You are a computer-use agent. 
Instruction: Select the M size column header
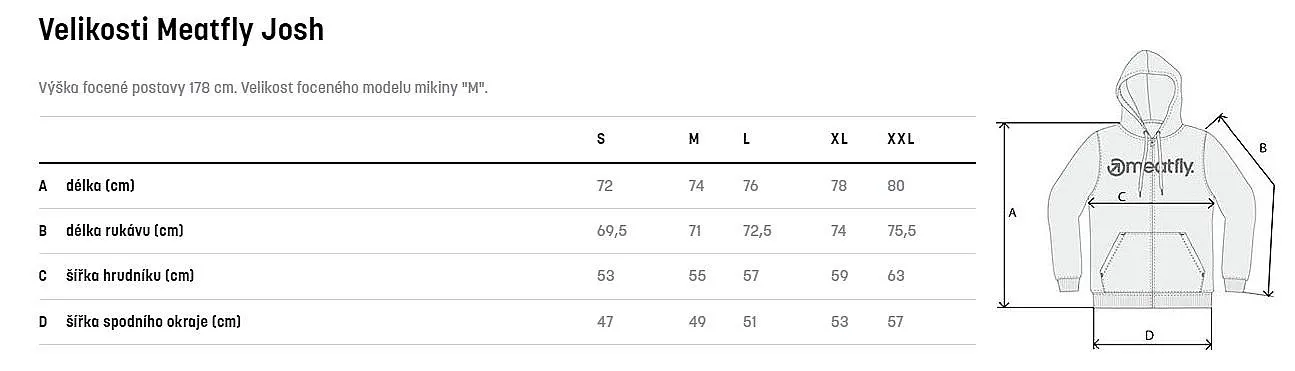(694, 139)
